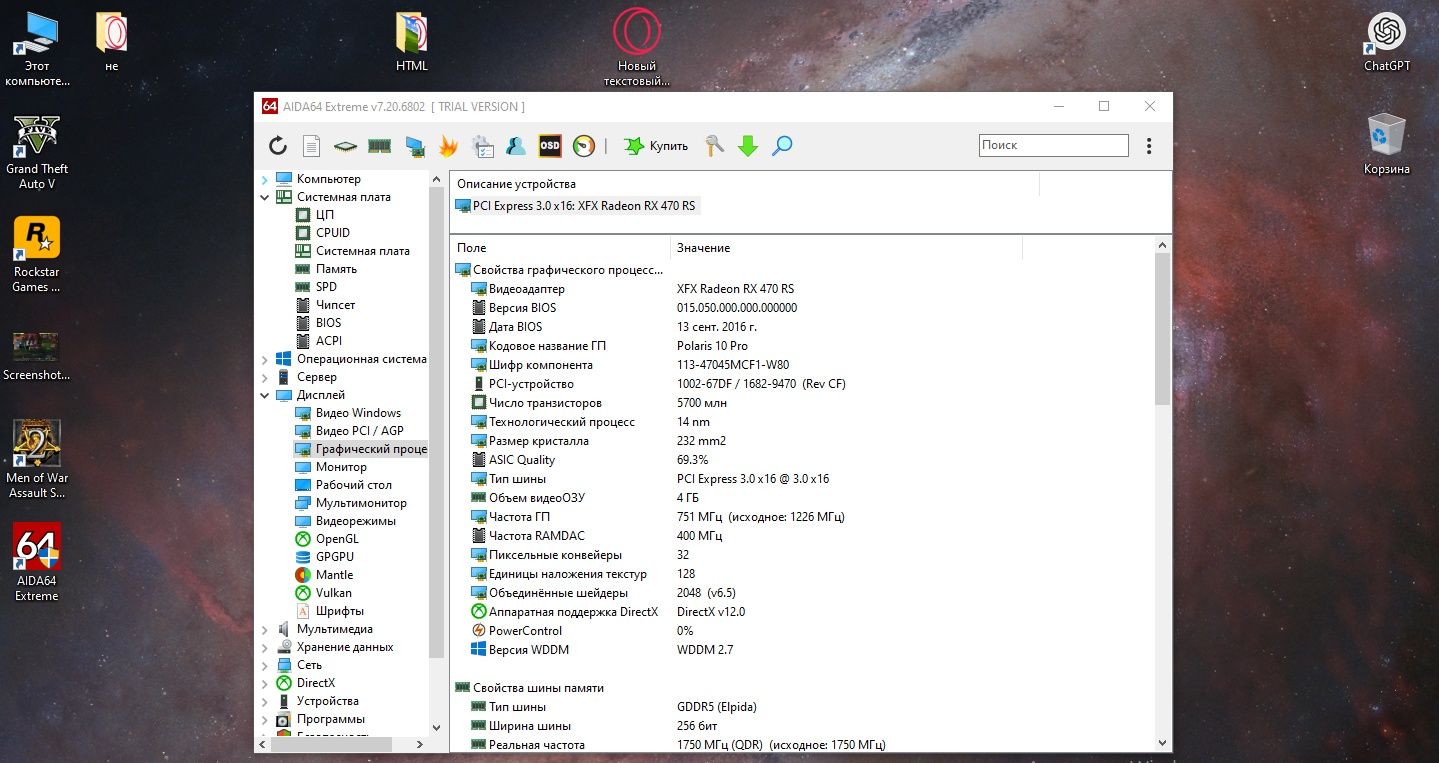Click the Поиск search field
The width and height of the screenshot is (1439, 763).
1053,145
